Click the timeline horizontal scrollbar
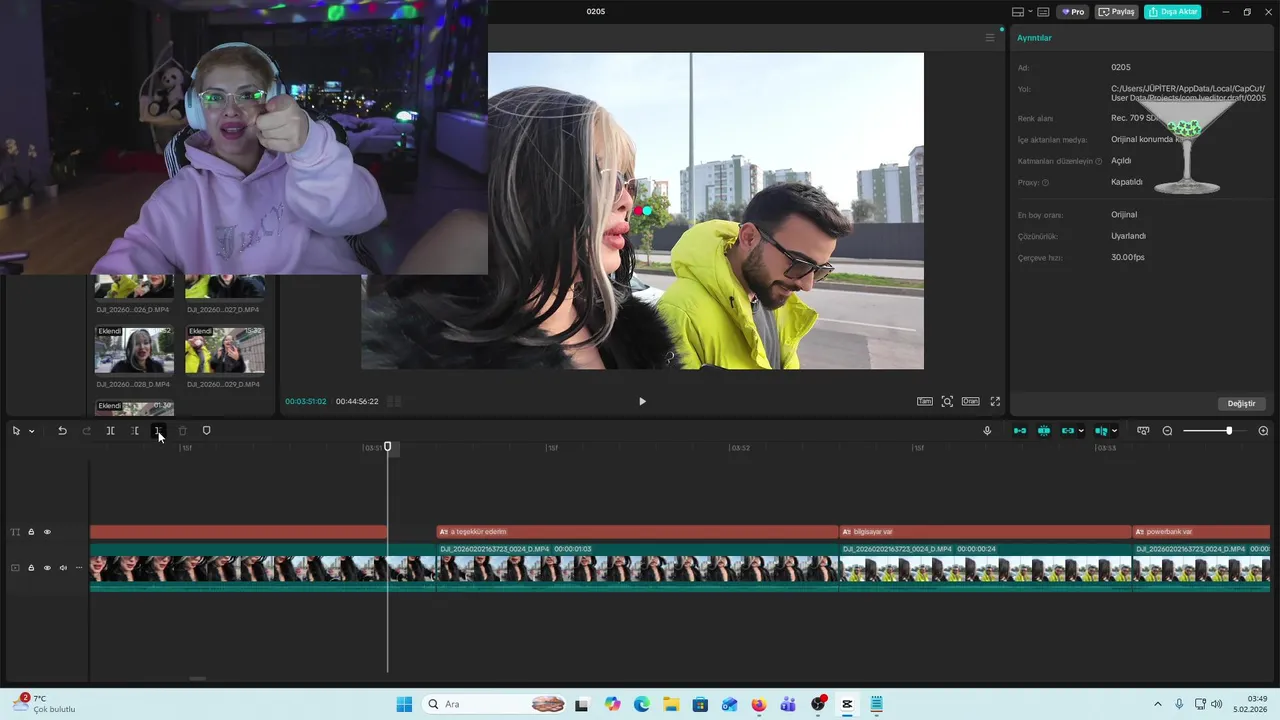 tap(198, 679)
